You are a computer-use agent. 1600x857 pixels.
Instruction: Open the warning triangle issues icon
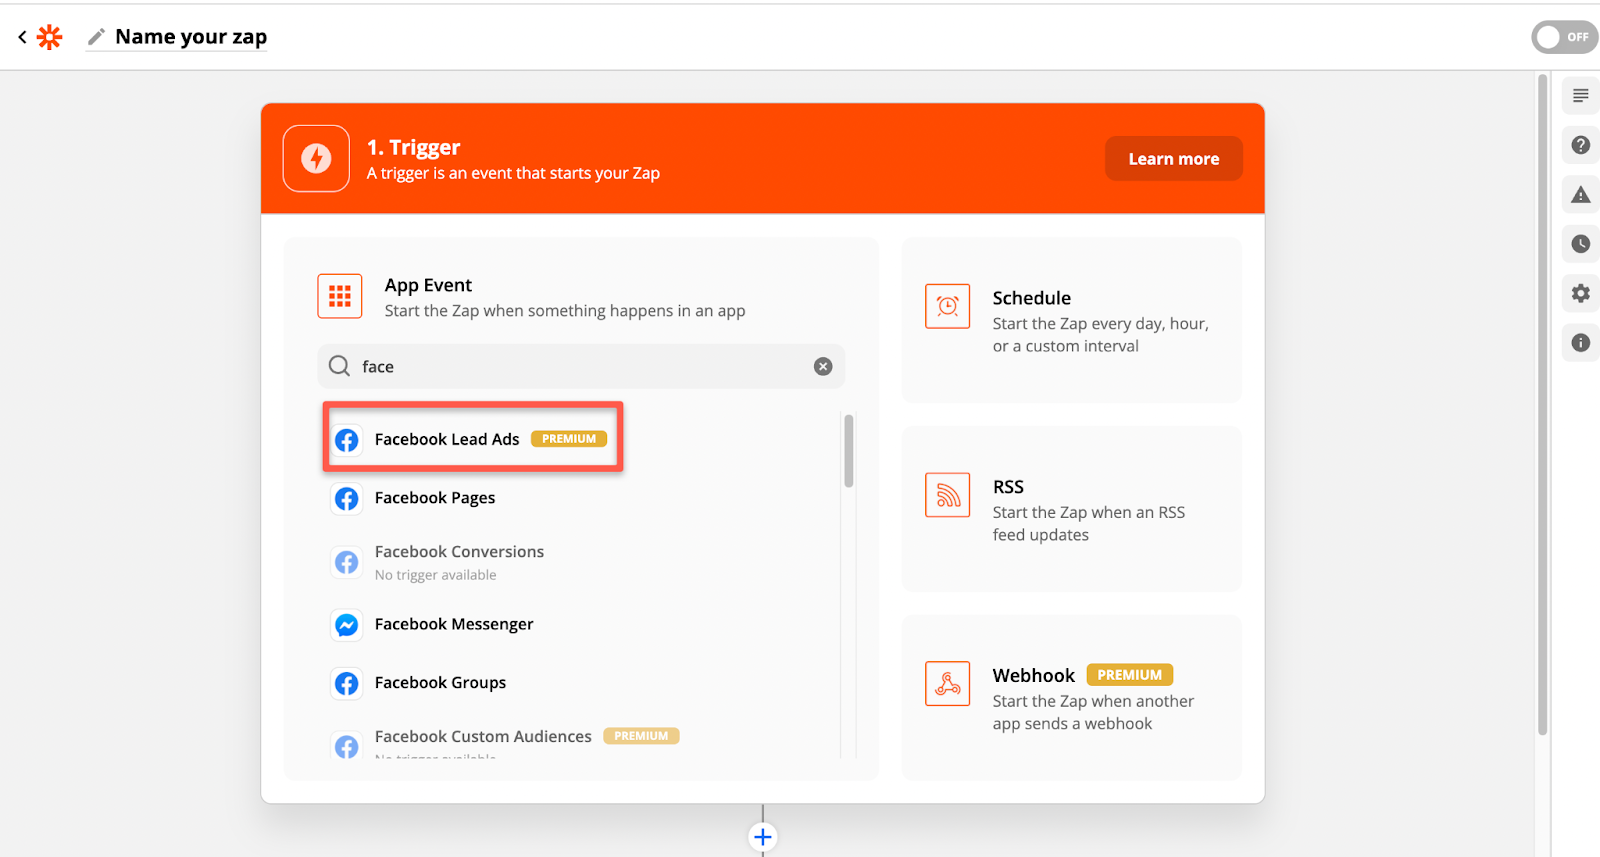[1580, 194]
